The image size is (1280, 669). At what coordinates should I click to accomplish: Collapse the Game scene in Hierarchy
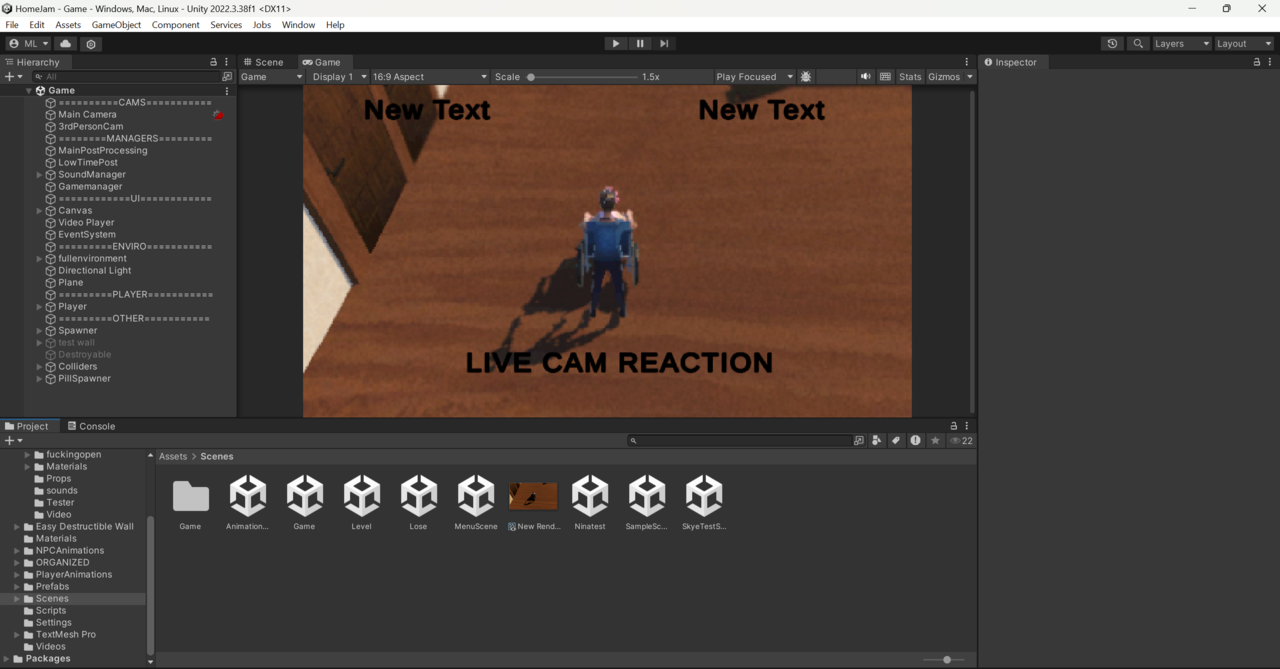29,91
